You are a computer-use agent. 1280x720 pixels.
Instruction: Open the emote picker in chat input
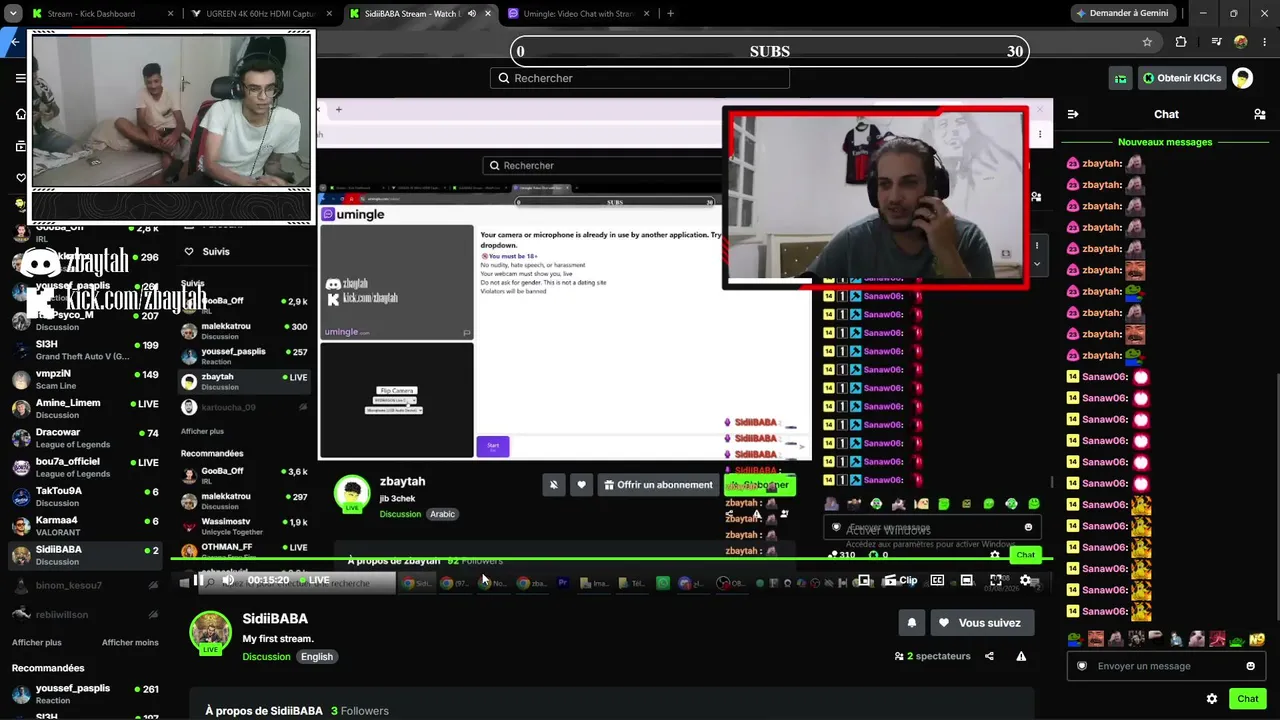click(1250, 666)
